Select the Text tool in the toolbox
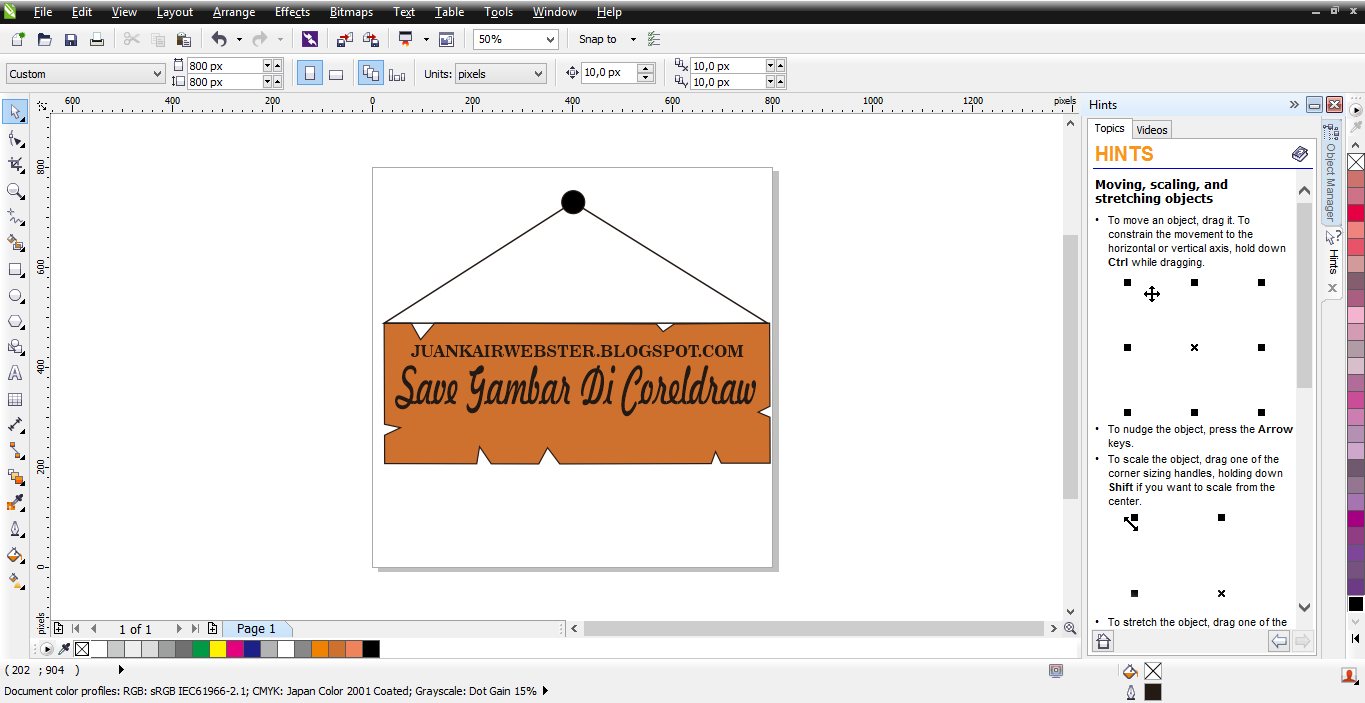Viewport: 1365px width, 703px height. (x=14, y=372)
